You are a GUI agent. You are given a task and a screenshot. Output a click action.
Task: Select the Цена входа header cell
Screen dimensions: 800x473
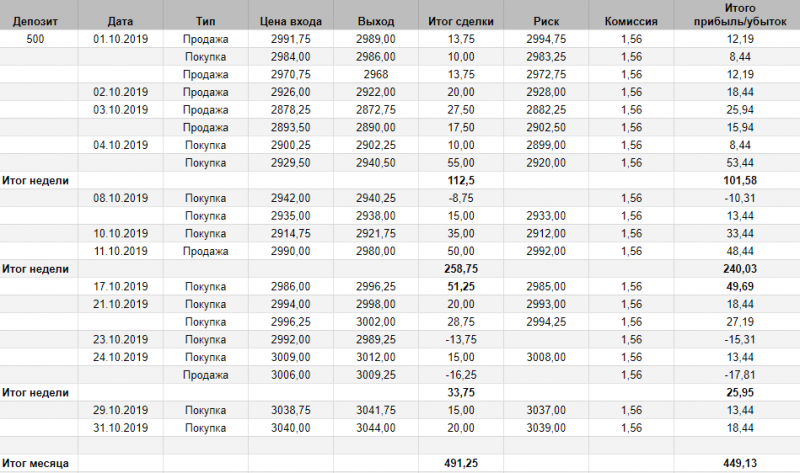pos(288,20)
